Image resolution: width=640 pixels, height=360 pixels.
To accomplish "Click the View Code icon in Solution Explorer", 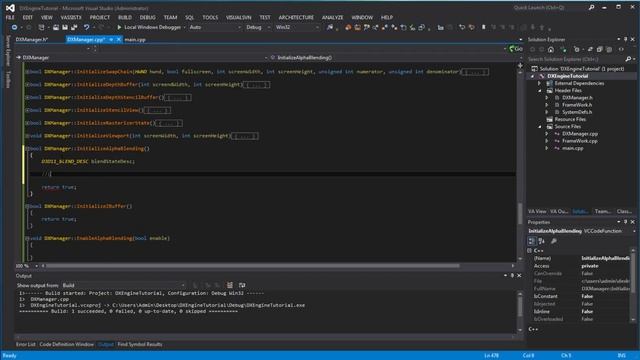I will pyautogui.click(x=621, y=49).
